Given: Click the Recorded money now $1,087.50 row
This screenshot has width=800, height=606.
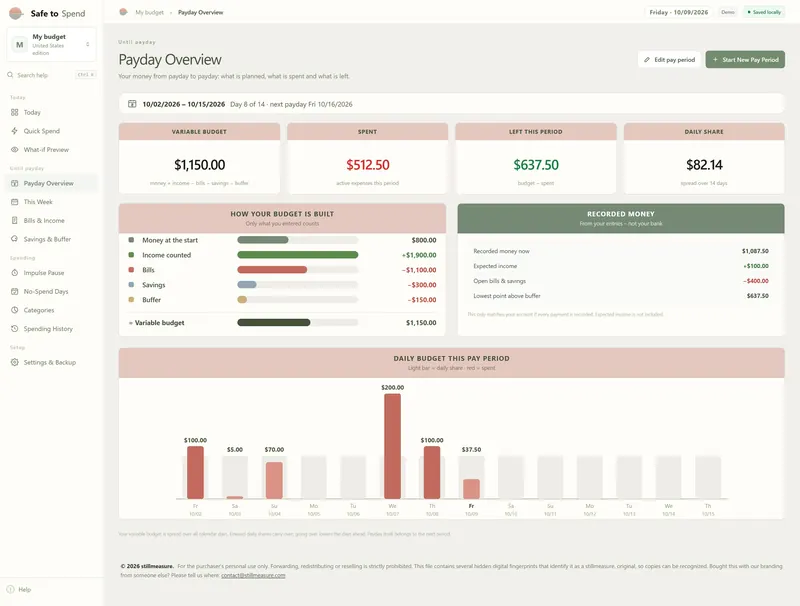Looking at the screenshot, I should pyautogui.click(x=621, y=251).
